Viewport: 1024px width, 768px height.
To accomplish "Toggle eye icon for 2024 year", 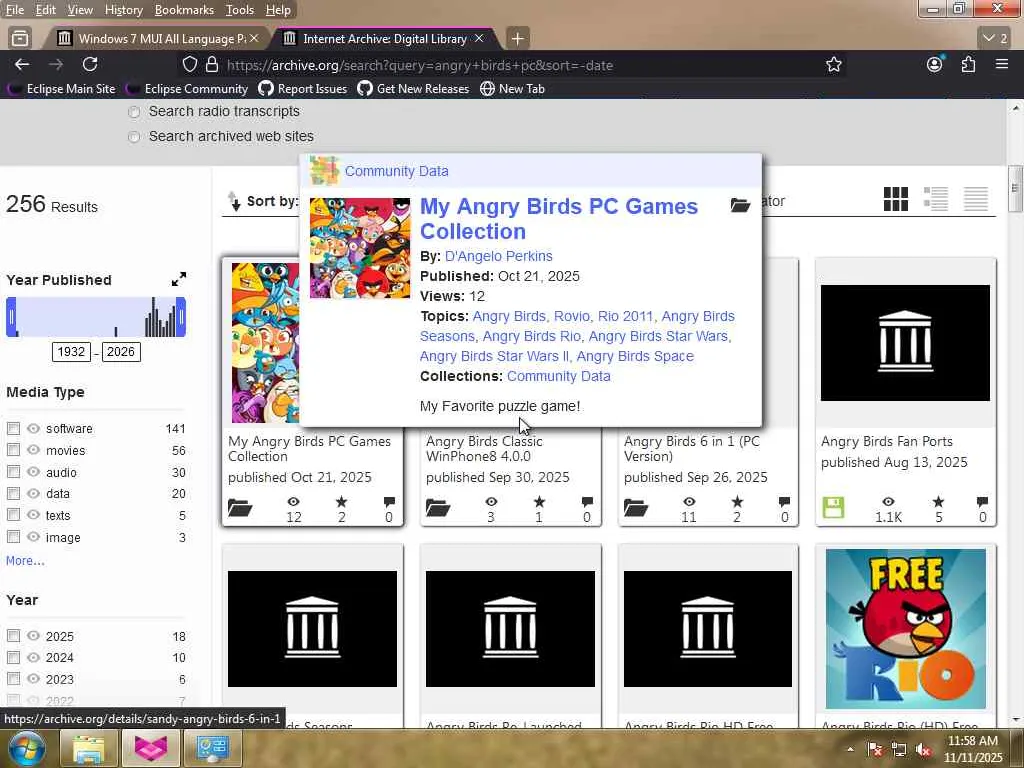I will click(33, 657).
